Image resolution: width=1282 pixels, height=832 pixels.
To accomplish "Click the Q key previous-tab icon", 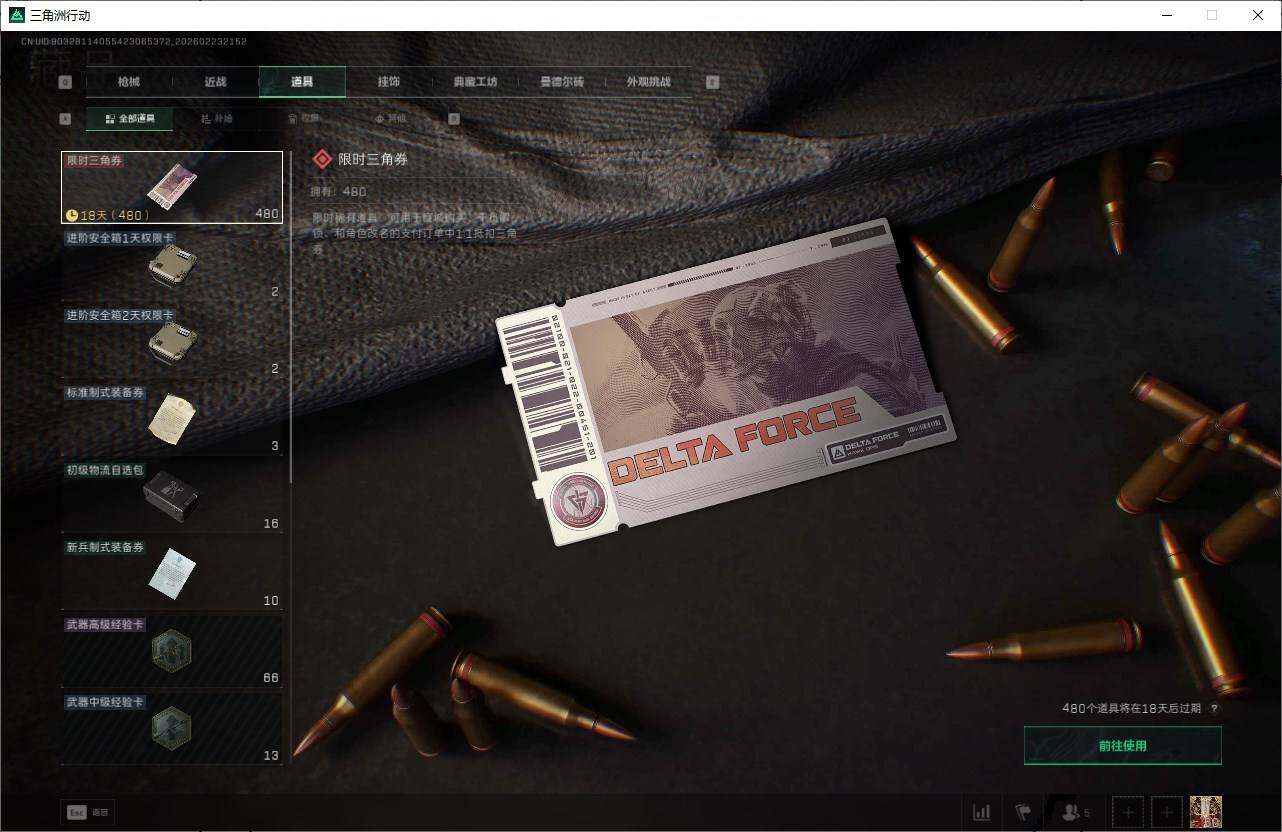I will (65, 82).
